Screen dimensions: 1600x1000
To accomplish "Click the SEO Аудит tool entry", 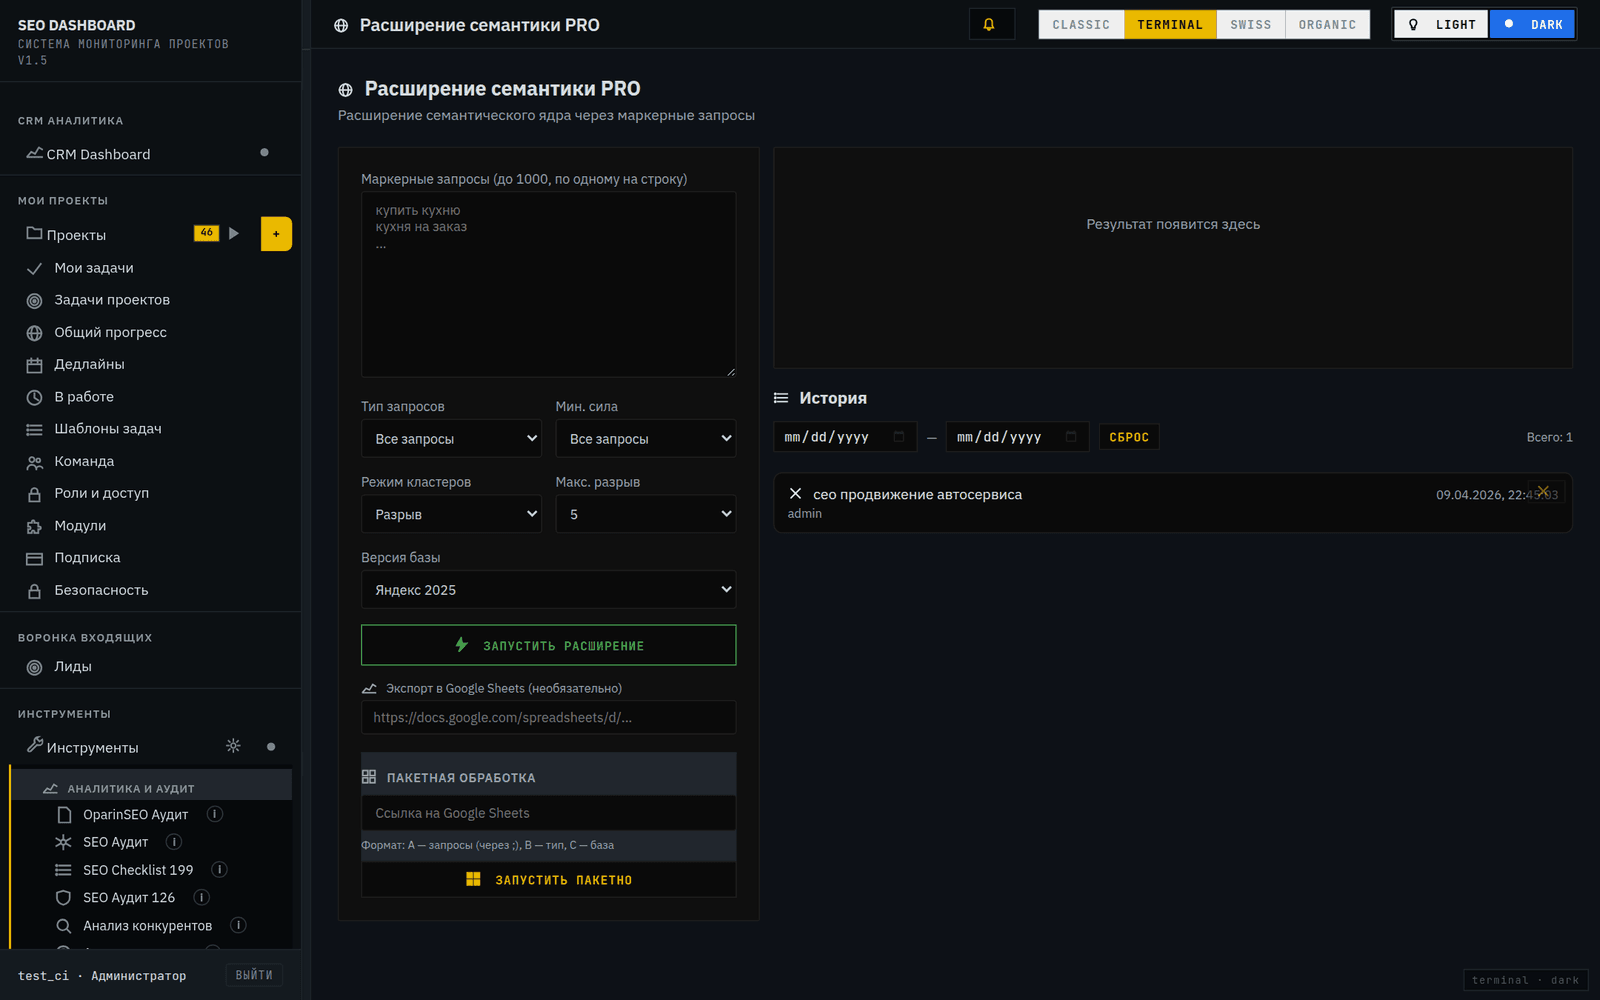I will tap(115, 842).
